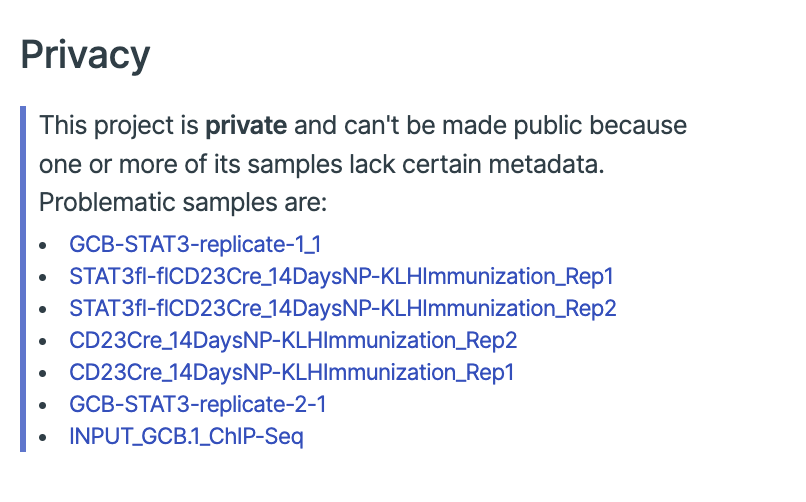The height and width of the screenshot is (502, 806).
Task: Follow the CD23Cre_14DaysNP-KLHImmunization_Rep1 link
Action: [x=291, y=372]
